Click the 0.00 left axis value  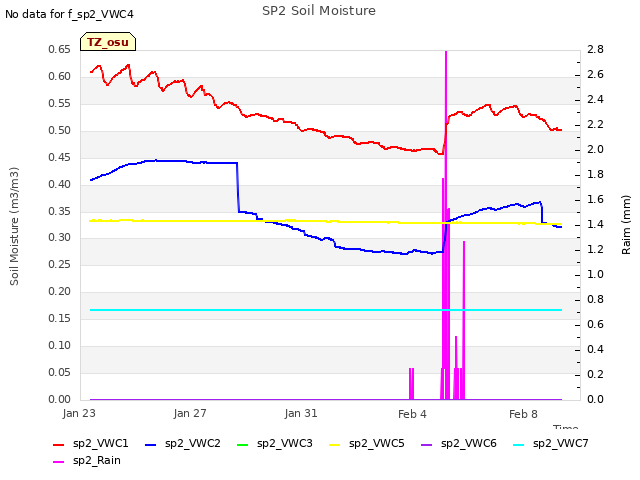tap(60, 399)
